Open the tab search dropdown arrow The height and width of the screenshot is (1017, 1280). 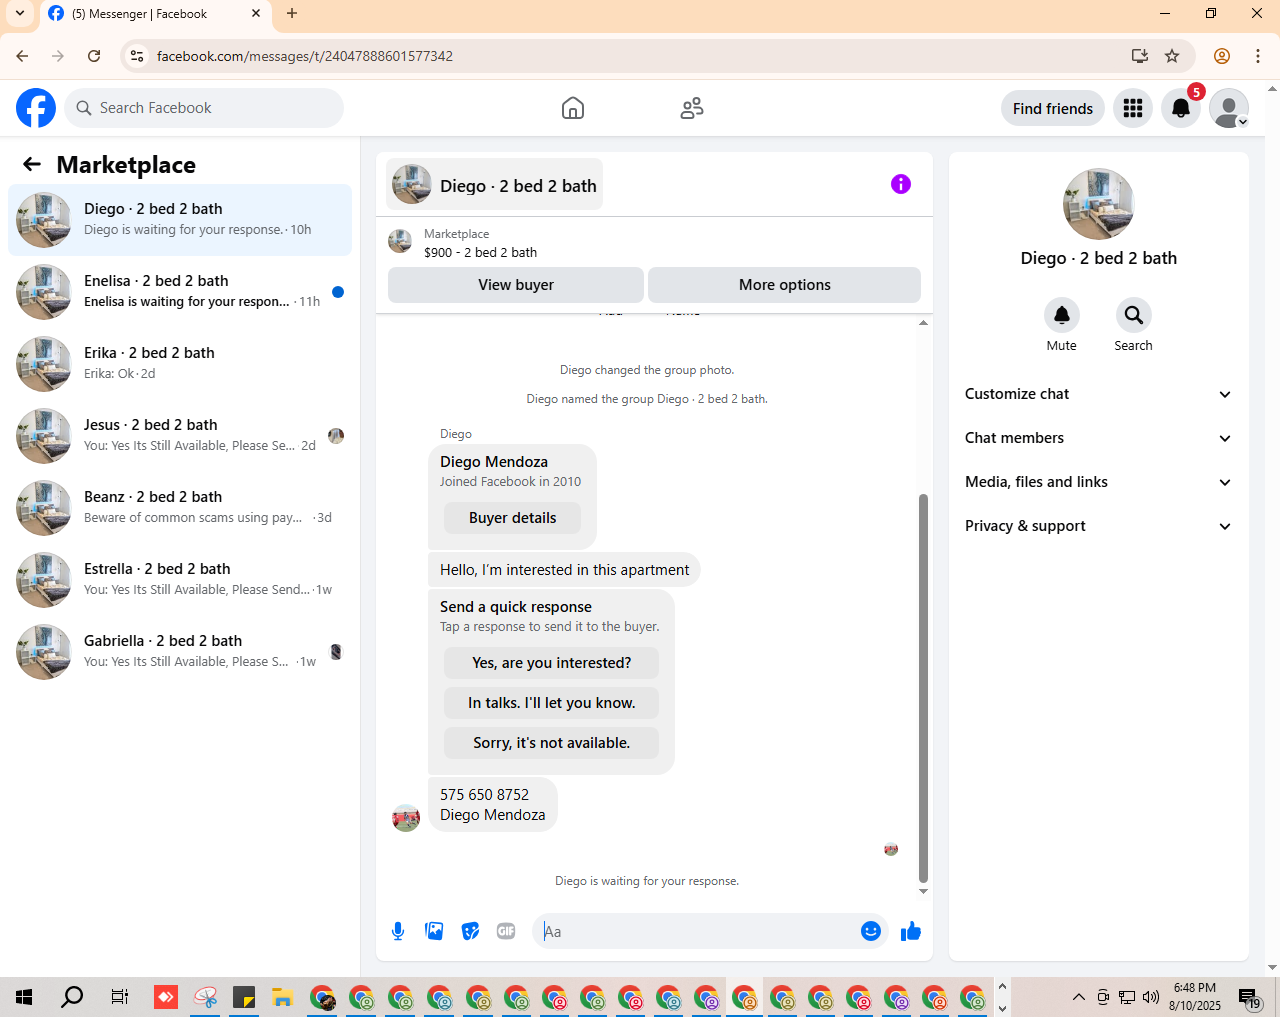click(20, 14)
